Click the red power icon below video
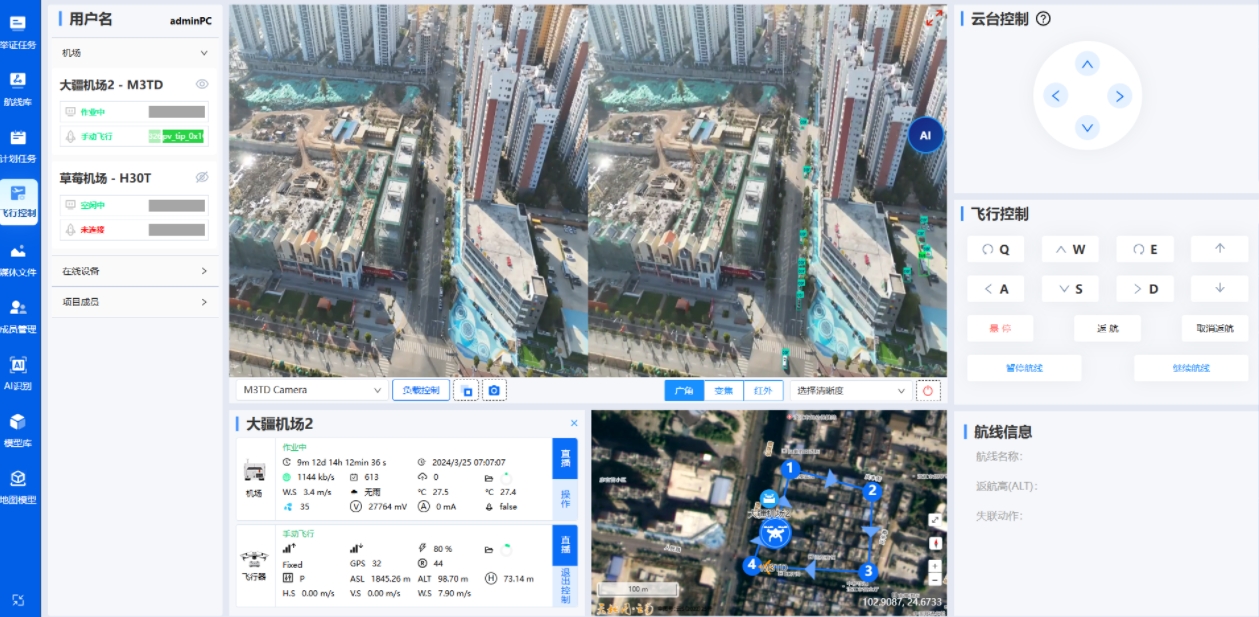This screenshot has height=617, width=1259. click(x=927, y=390)
